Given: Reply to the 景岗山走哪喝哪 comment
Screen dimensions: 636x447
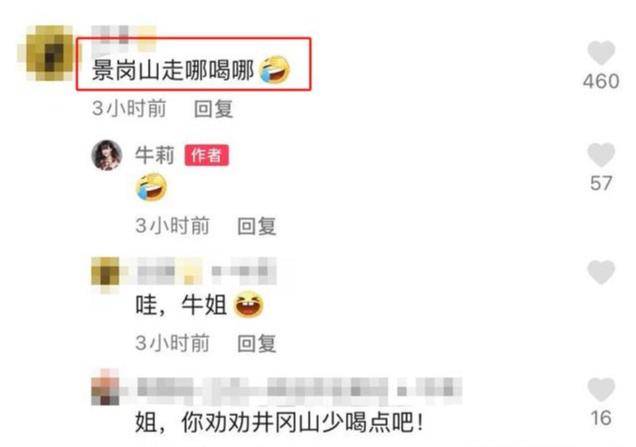Looking at the screenshot, I should click(x=213, y=108).
